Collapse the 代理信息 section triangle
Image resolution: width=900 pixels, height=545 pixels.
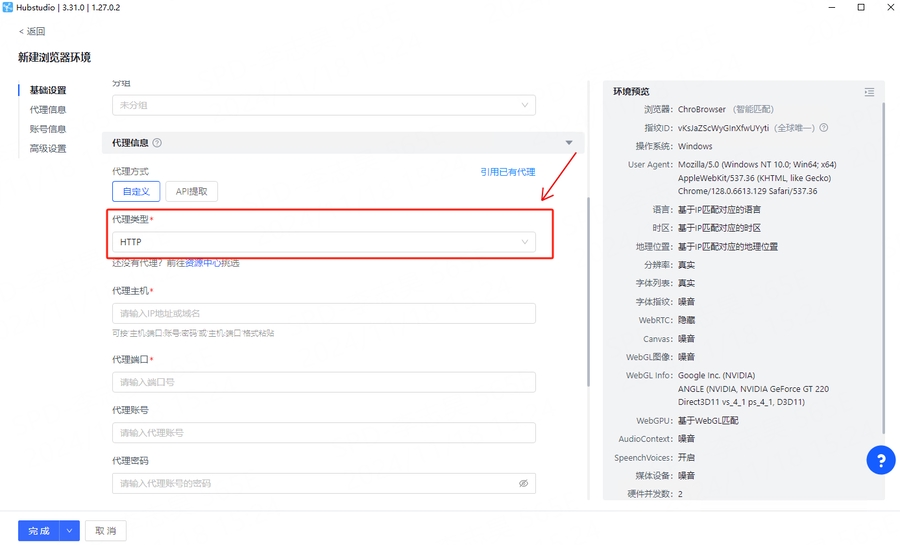pyautogui.click(x=569, y=144)
